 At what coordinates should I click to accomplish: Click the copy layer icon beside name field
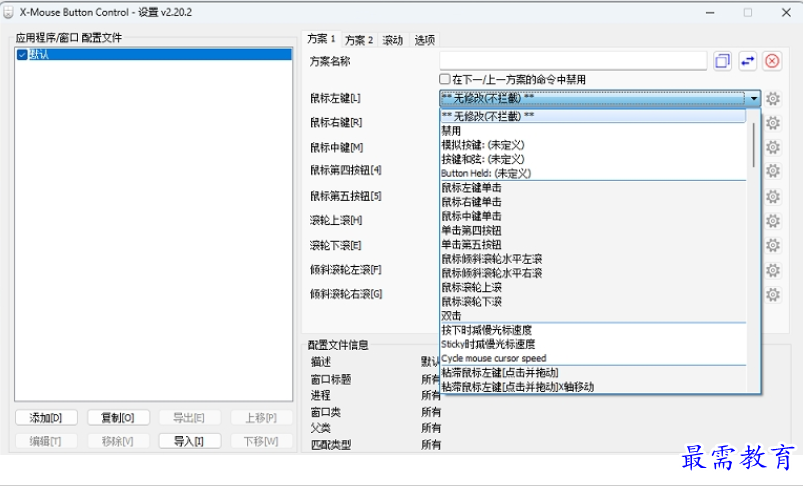point(723,61)
